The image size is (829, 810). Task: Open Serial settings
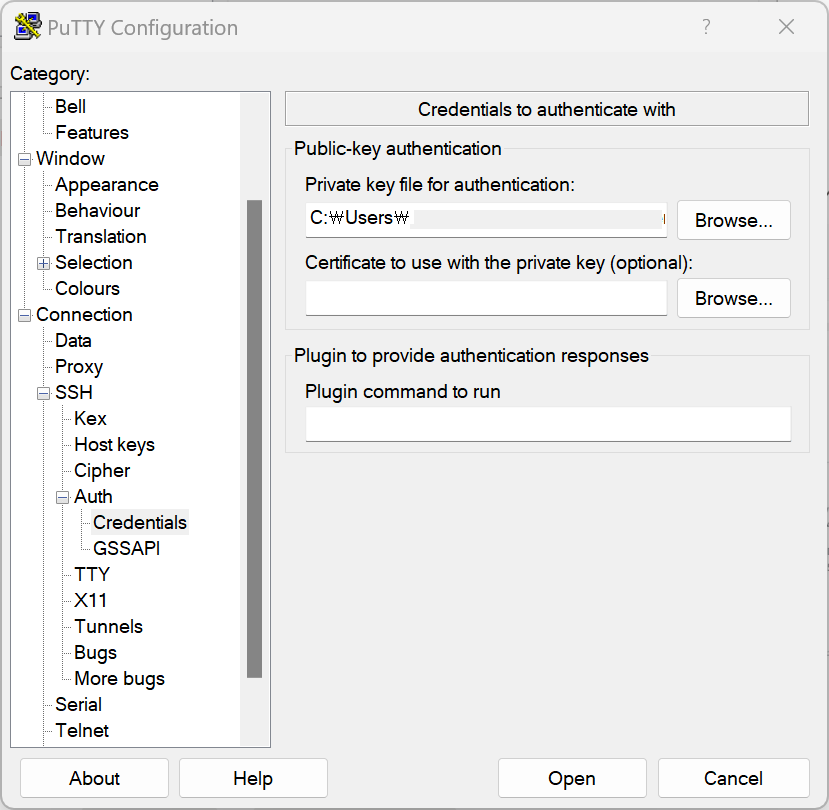[x=78, y=704]
